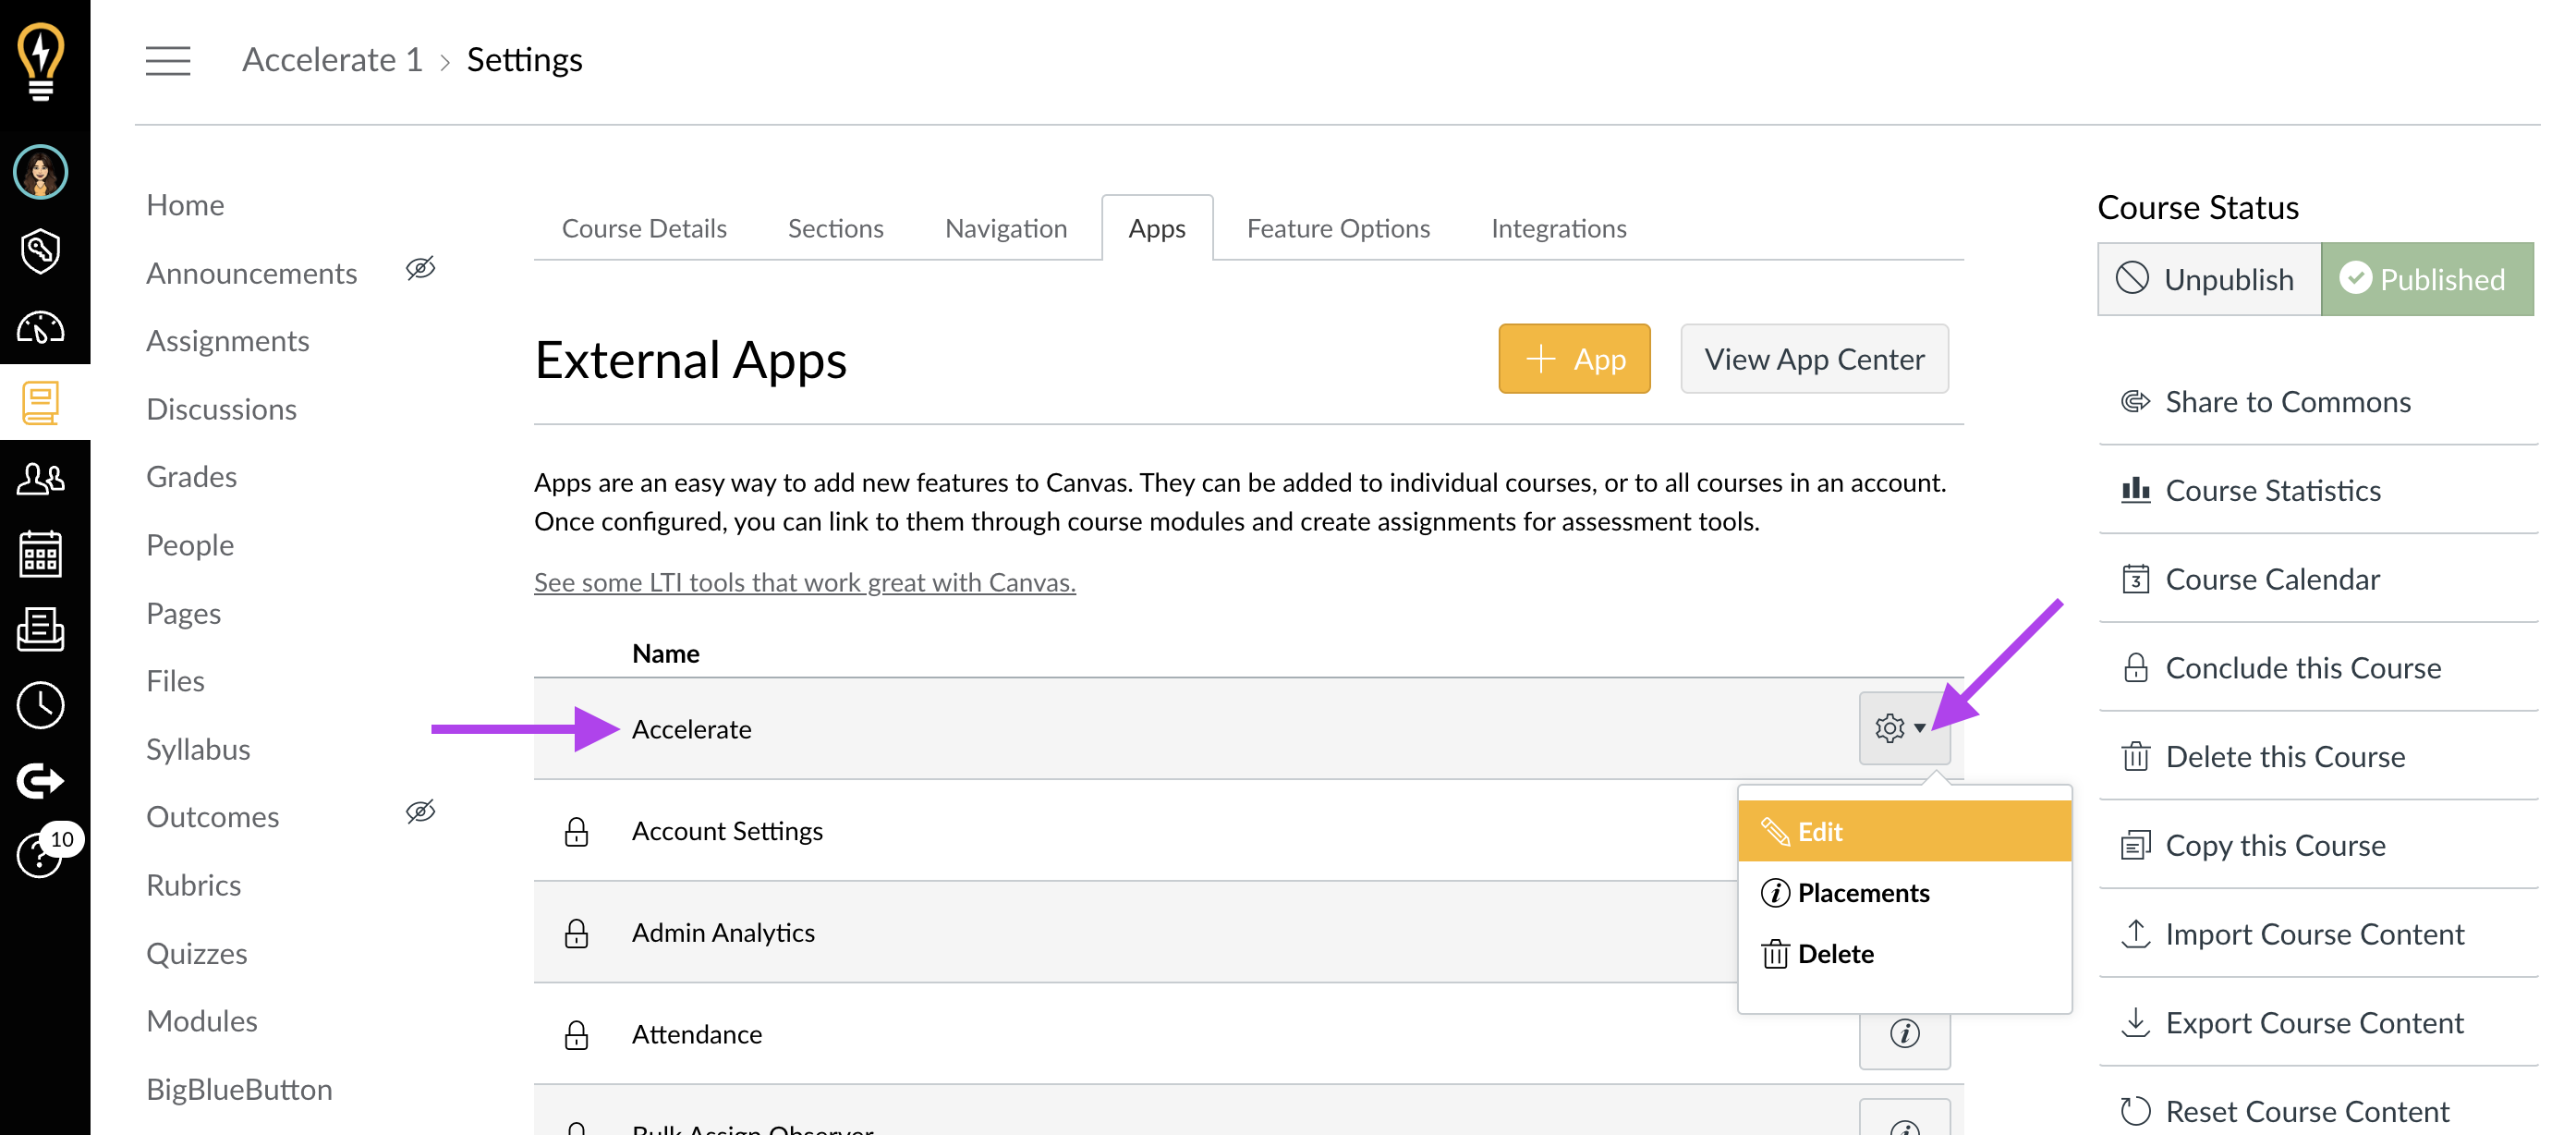Click the lock icon beside Attendance

tap(576, 1034)
